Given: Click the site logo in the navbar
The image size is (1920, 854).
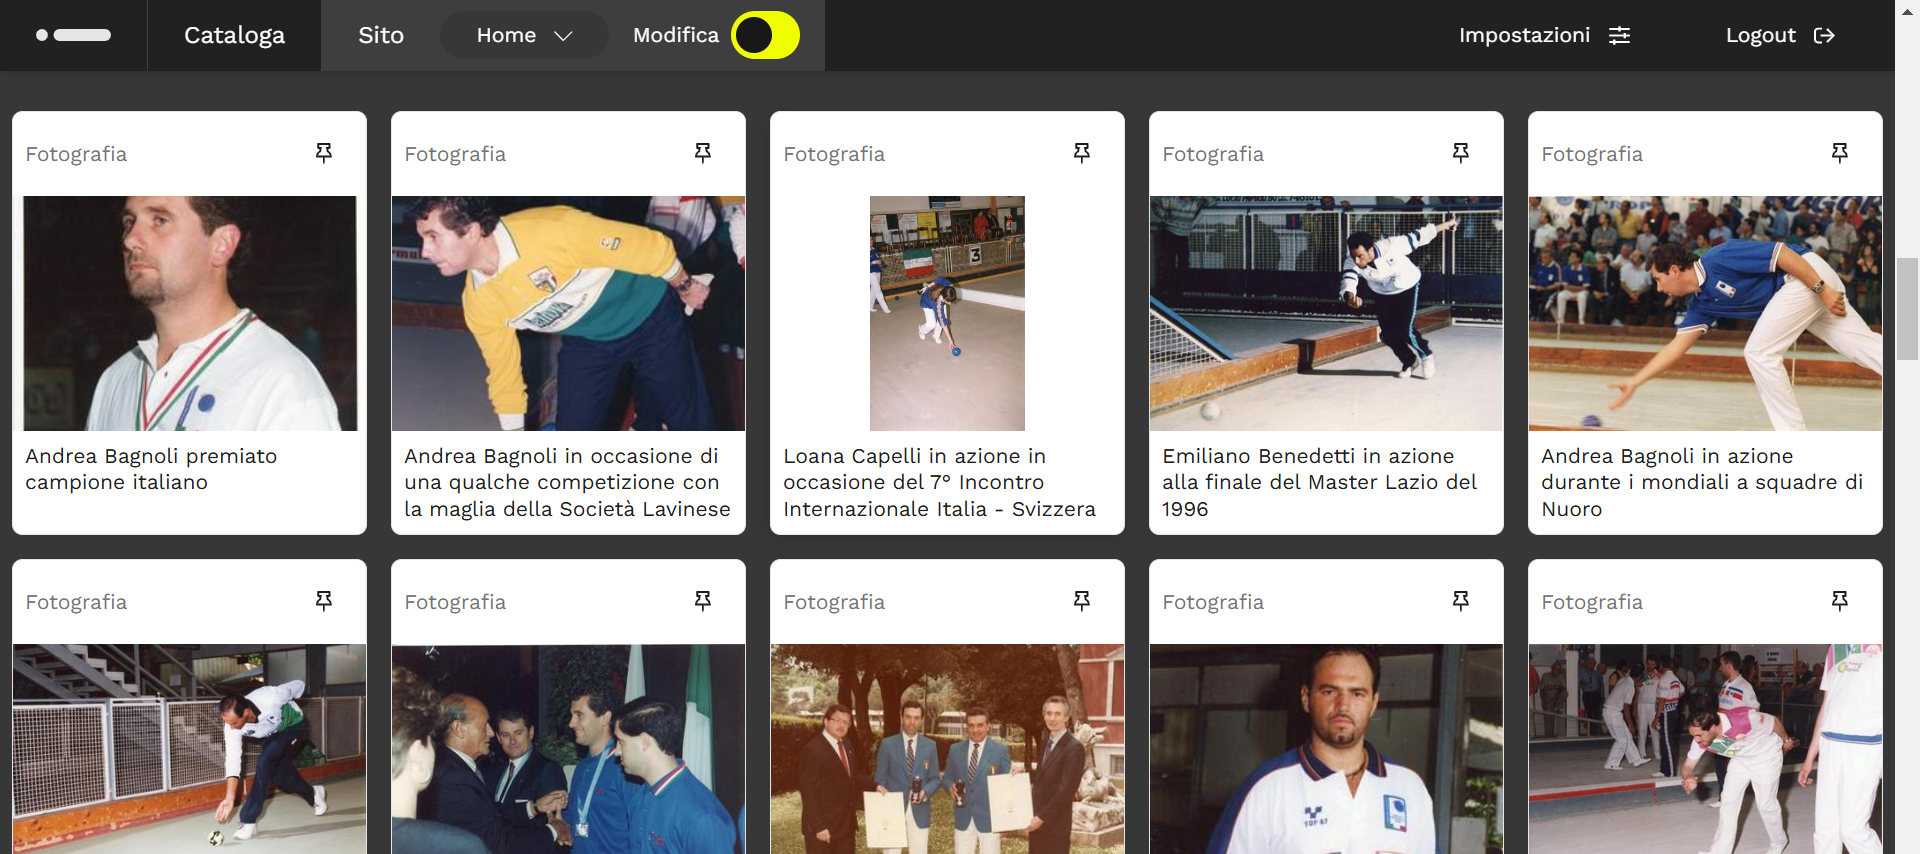Looking at the screenshot, I should pos(73,35).
